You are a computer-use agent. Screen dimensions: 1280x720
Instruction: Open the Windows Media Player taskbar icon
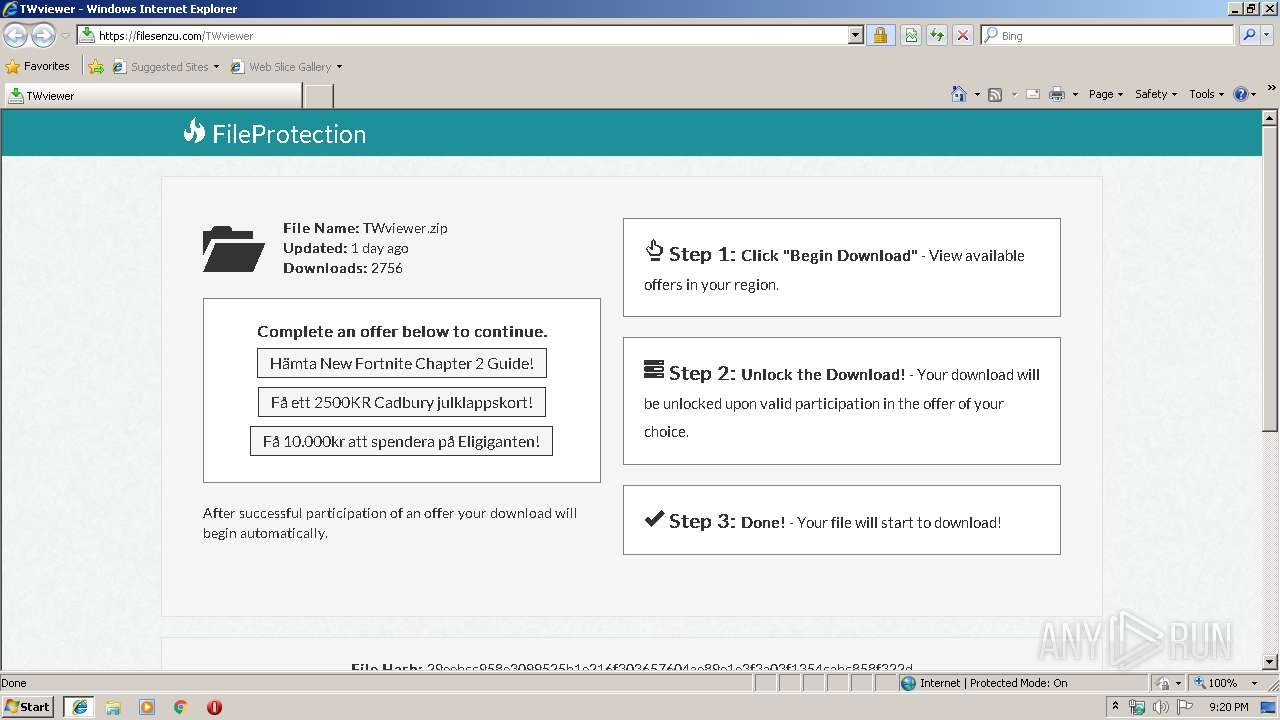click(x=147, y=707)
